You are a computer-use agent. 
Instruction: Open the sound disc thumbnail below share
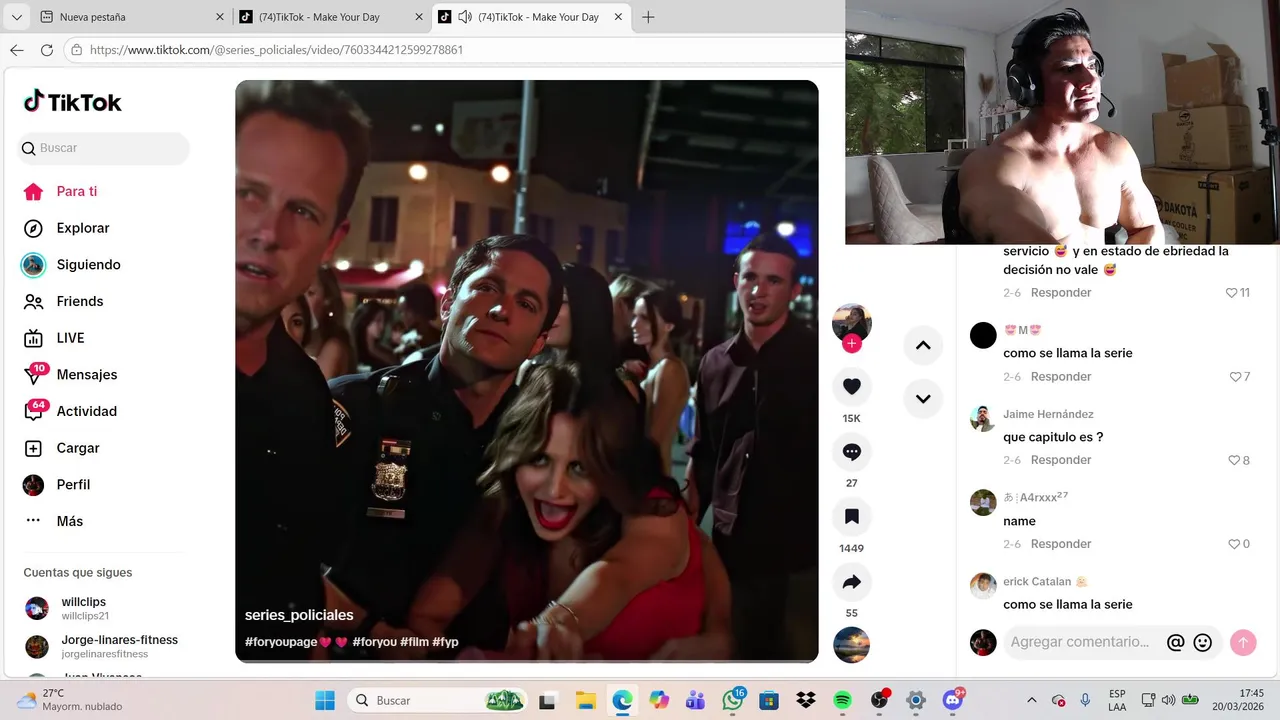pyautogui.click(x=852, y=645)
